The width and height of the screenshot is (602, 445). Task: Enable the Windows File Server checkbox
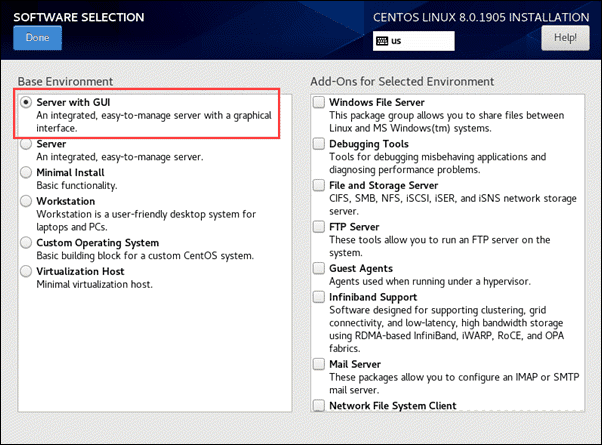pos(319,103)
